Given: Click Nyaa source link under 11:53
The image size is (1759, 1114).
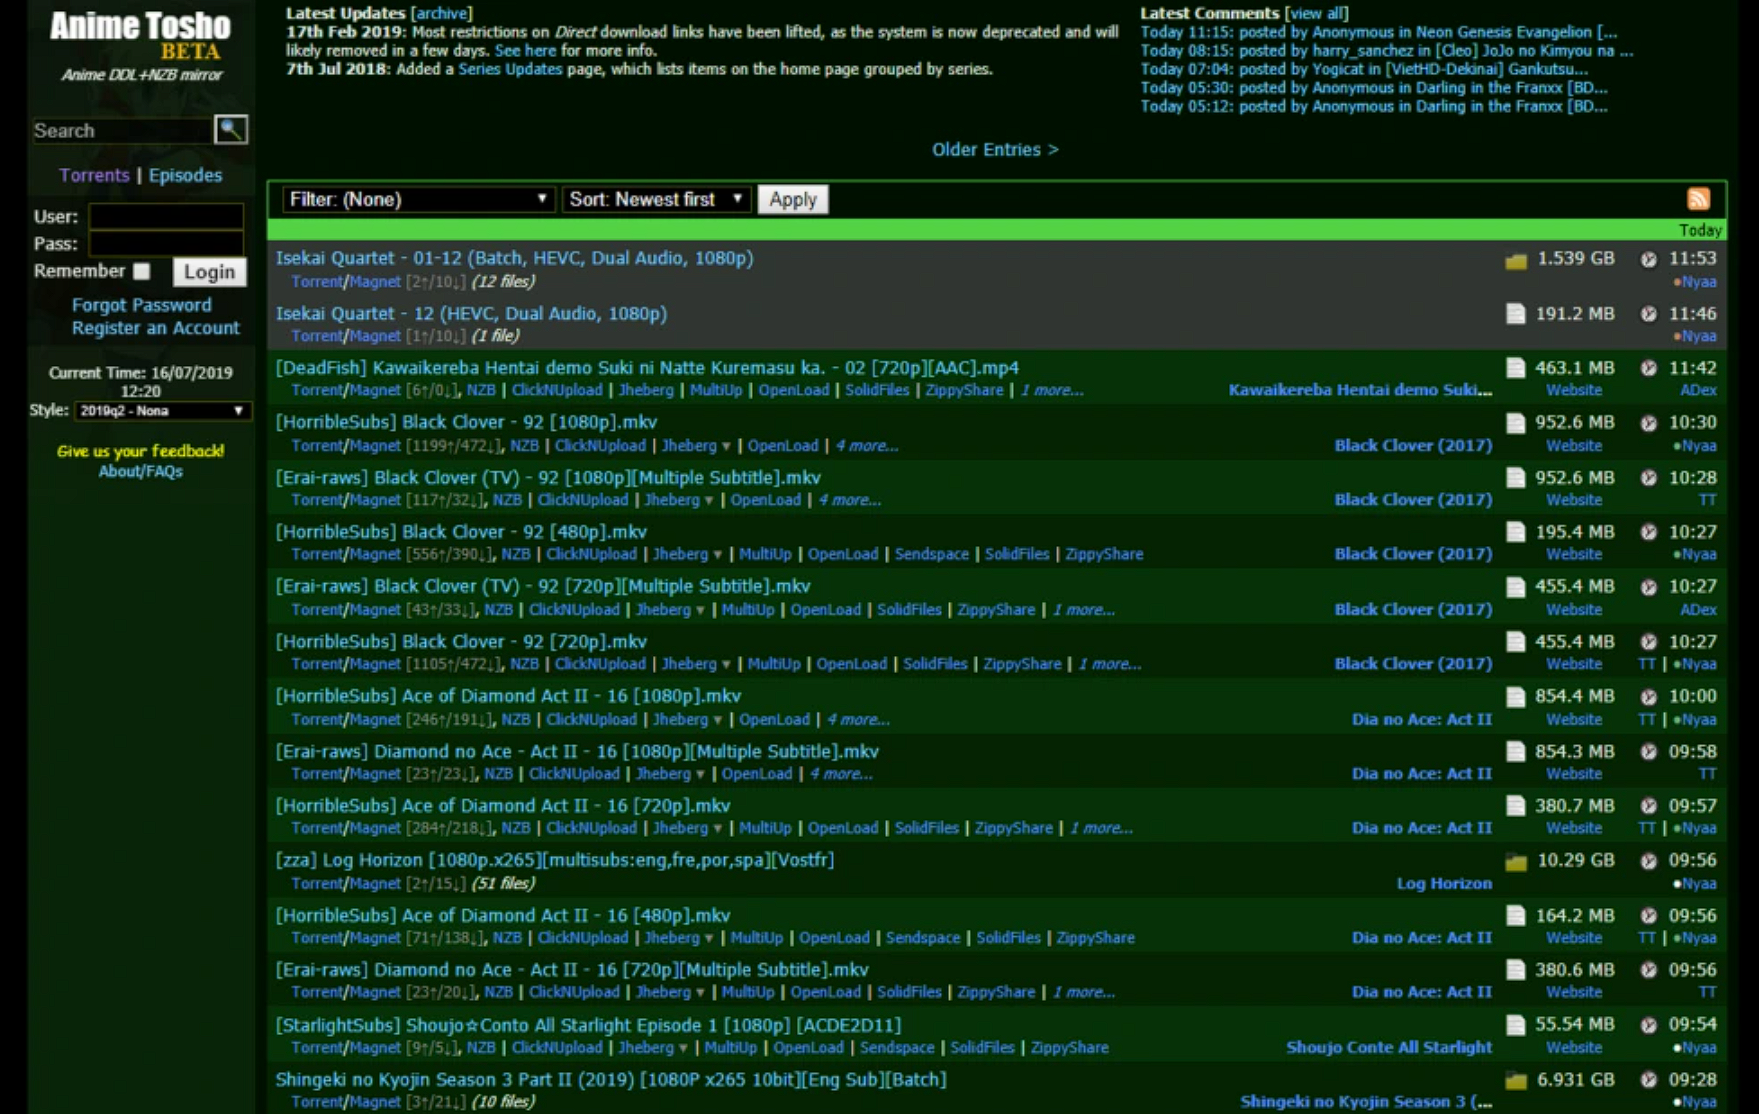Looking at the screenshot, I should tap(1697, 282).
